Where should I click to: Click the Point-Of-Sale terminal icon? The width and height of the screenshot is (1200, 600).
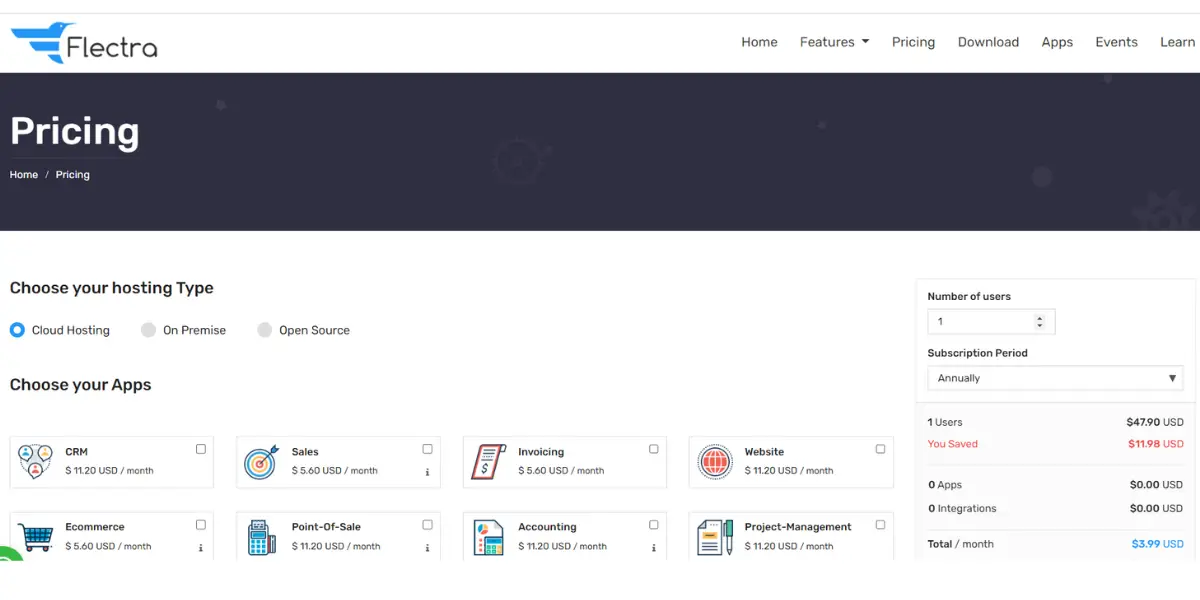(261, 537)
